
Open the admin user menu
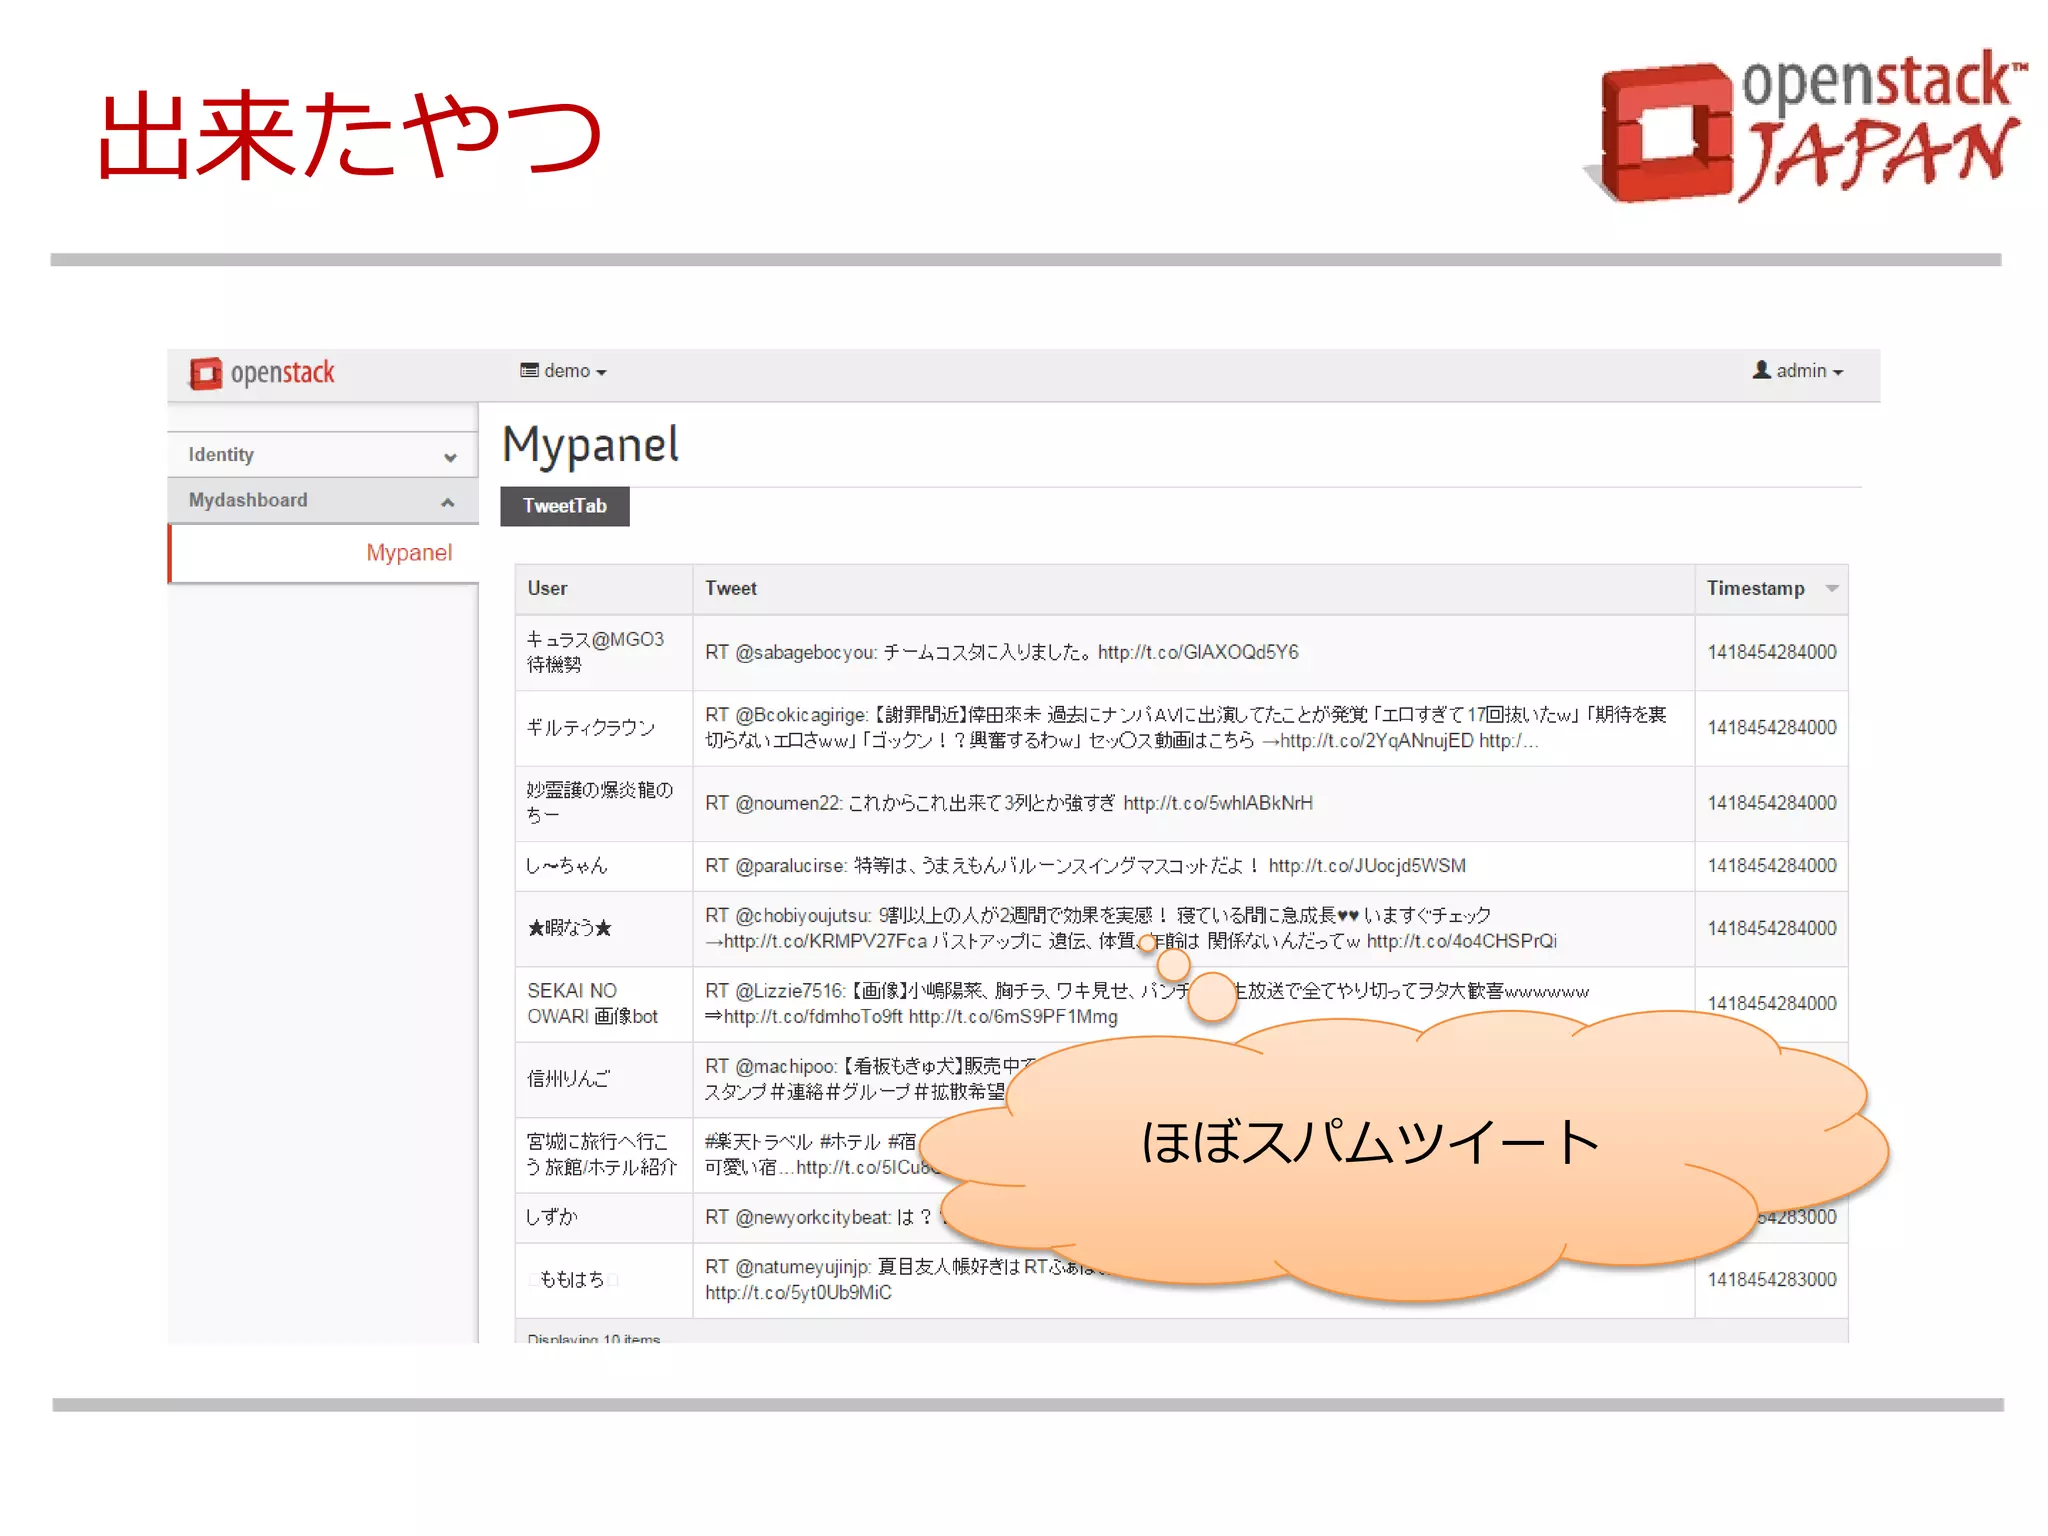(1798, 371)
